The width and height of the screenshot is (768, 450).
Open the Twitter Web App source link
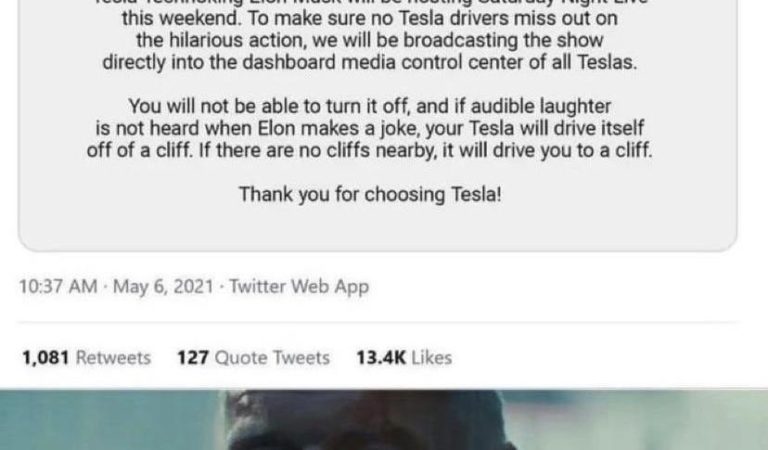pos(299,286)
